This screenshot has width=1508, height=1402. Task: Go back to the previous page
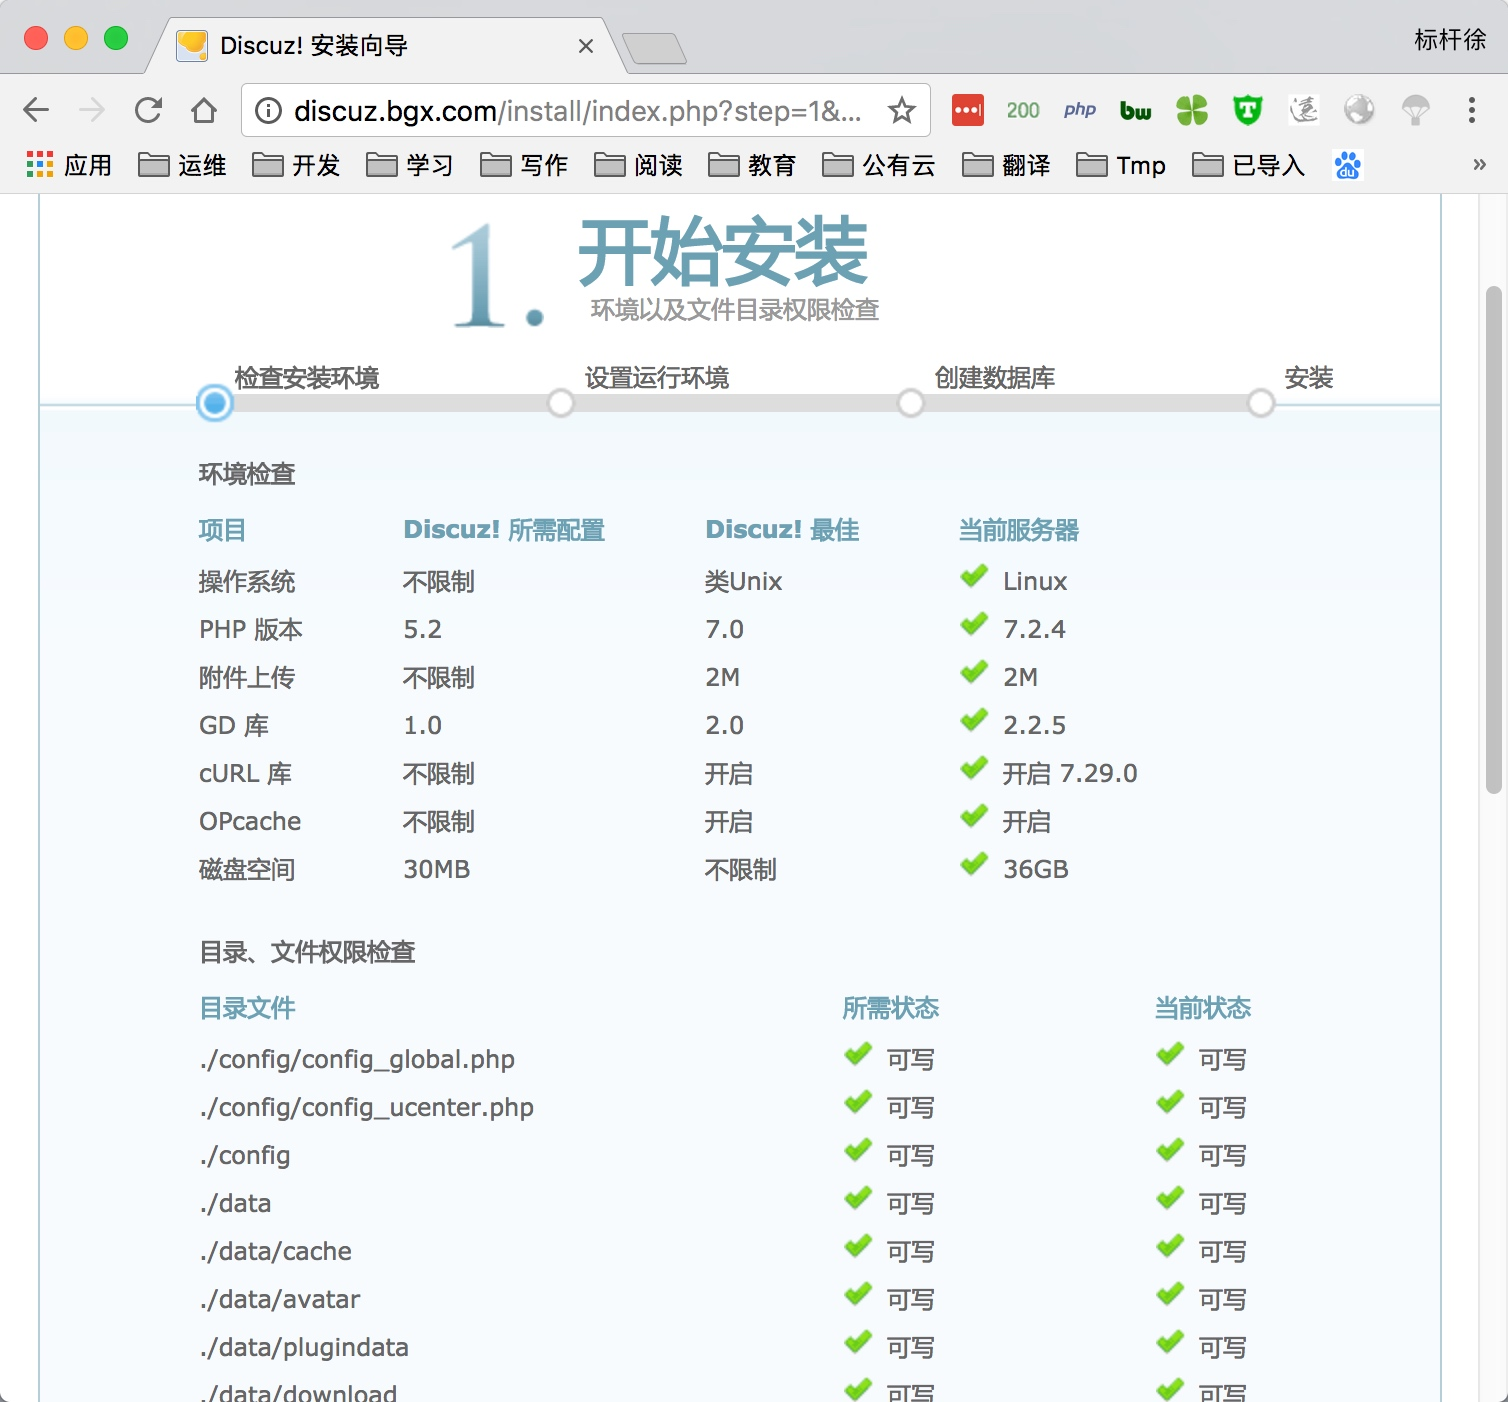pos(36,110)
